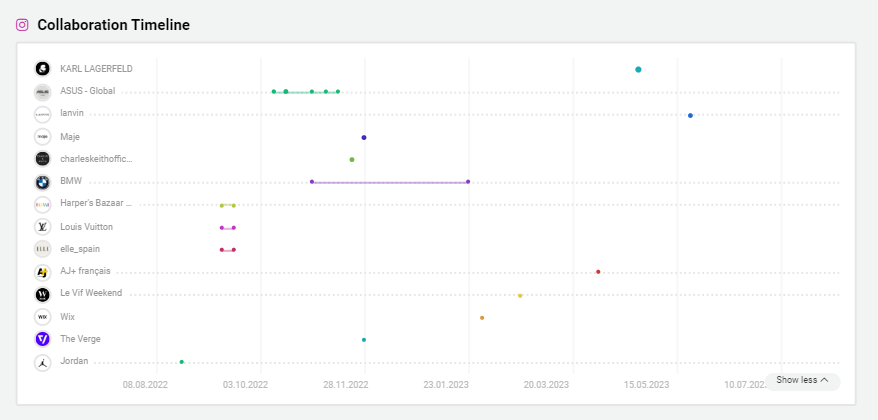878x420 pixels.
Task: Select the orange Wix timeline dot
Action: point(482,318)
